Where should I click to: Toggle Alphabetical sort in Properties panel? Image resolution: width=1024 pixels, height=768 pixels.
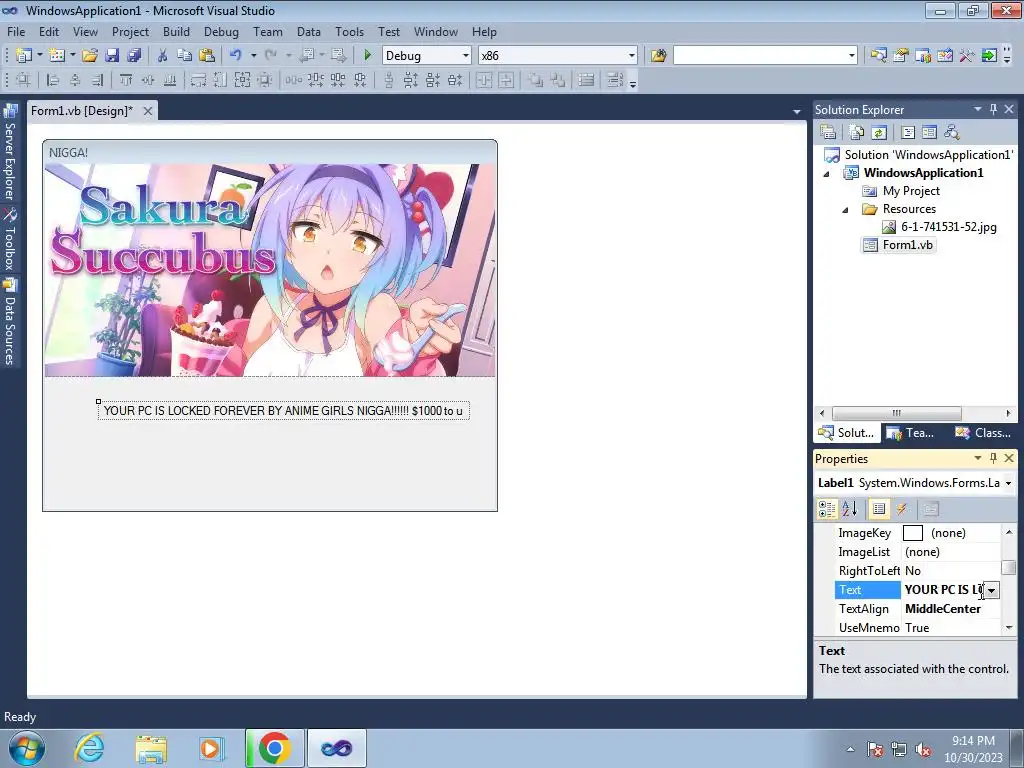coord(850,509)
